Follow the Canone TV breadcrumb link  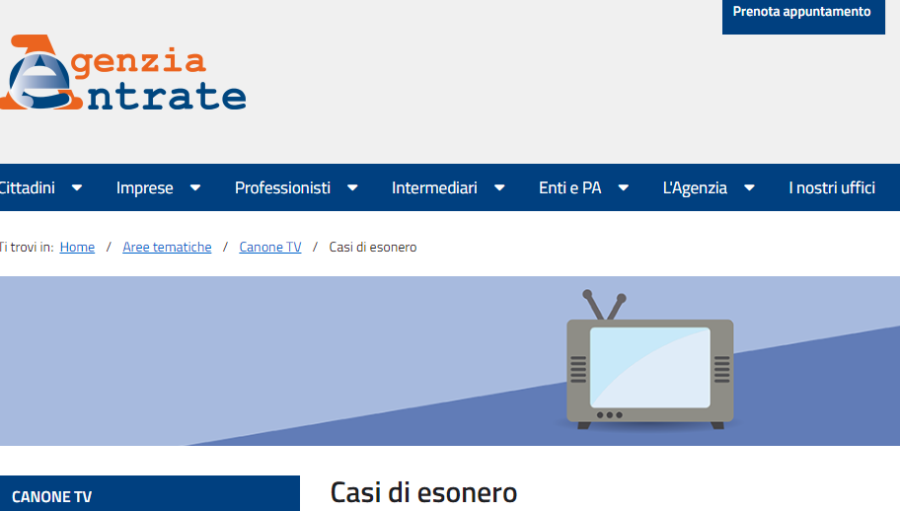point(270,247)
